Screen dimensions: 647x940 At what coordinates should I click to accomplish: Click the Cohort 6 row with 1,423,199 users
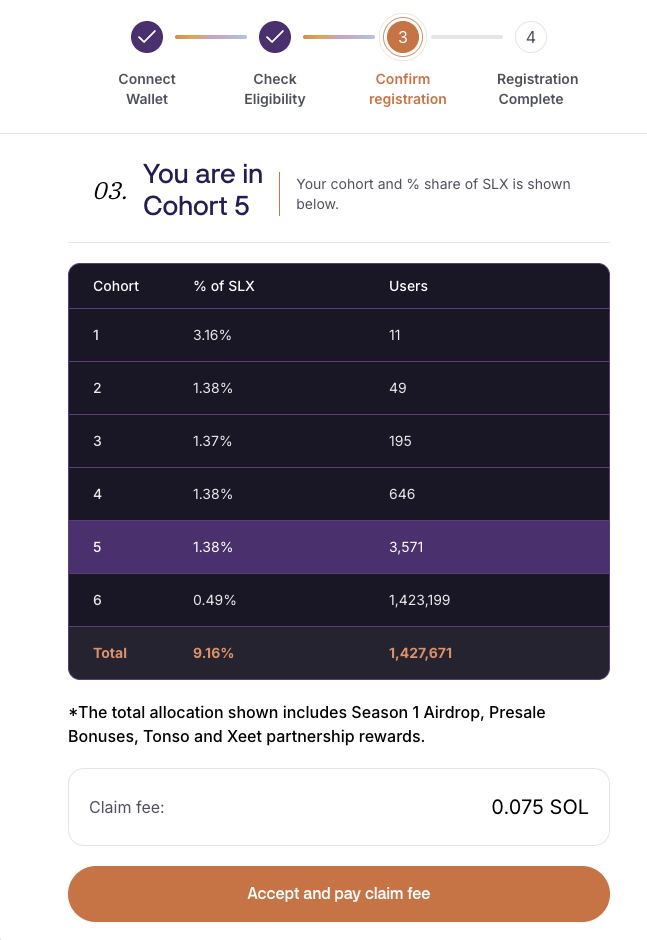click(338, 600)
